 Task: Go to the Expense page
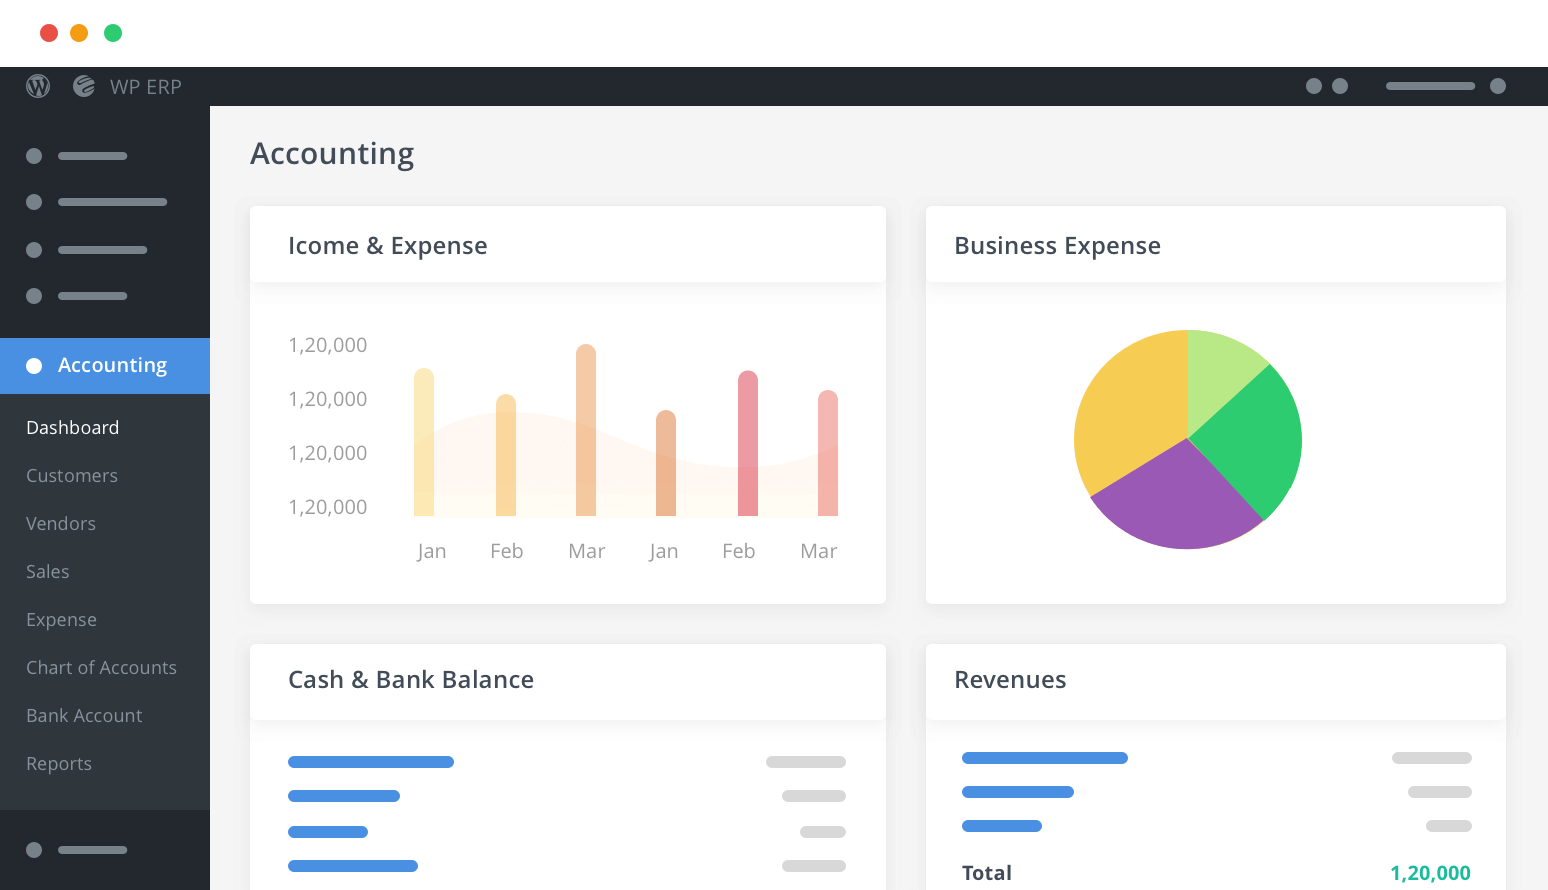(x=61, y=619)
